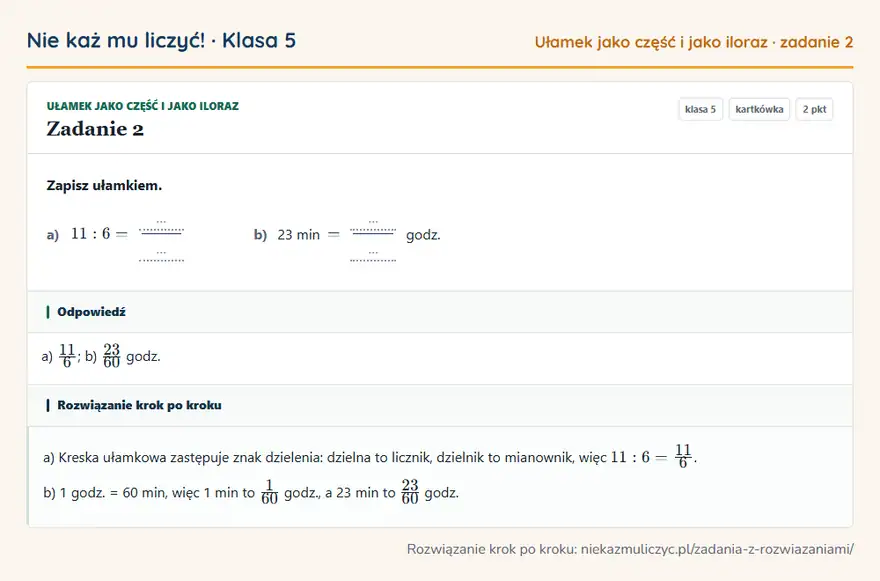Click the 'Zapisz ułamkiem.' instruction
This screenshot has height=581, width=880.
[104, 186]
